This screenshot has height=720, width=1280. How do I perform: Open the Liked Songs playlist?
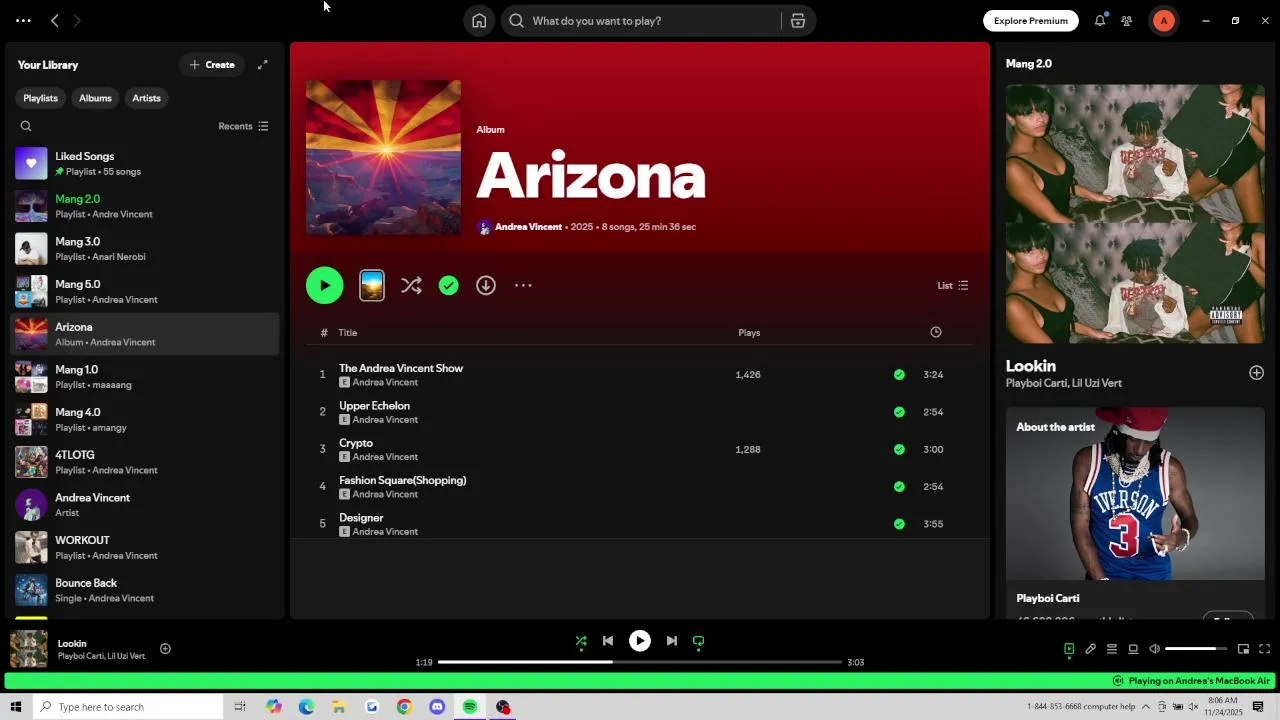(145, 163)
